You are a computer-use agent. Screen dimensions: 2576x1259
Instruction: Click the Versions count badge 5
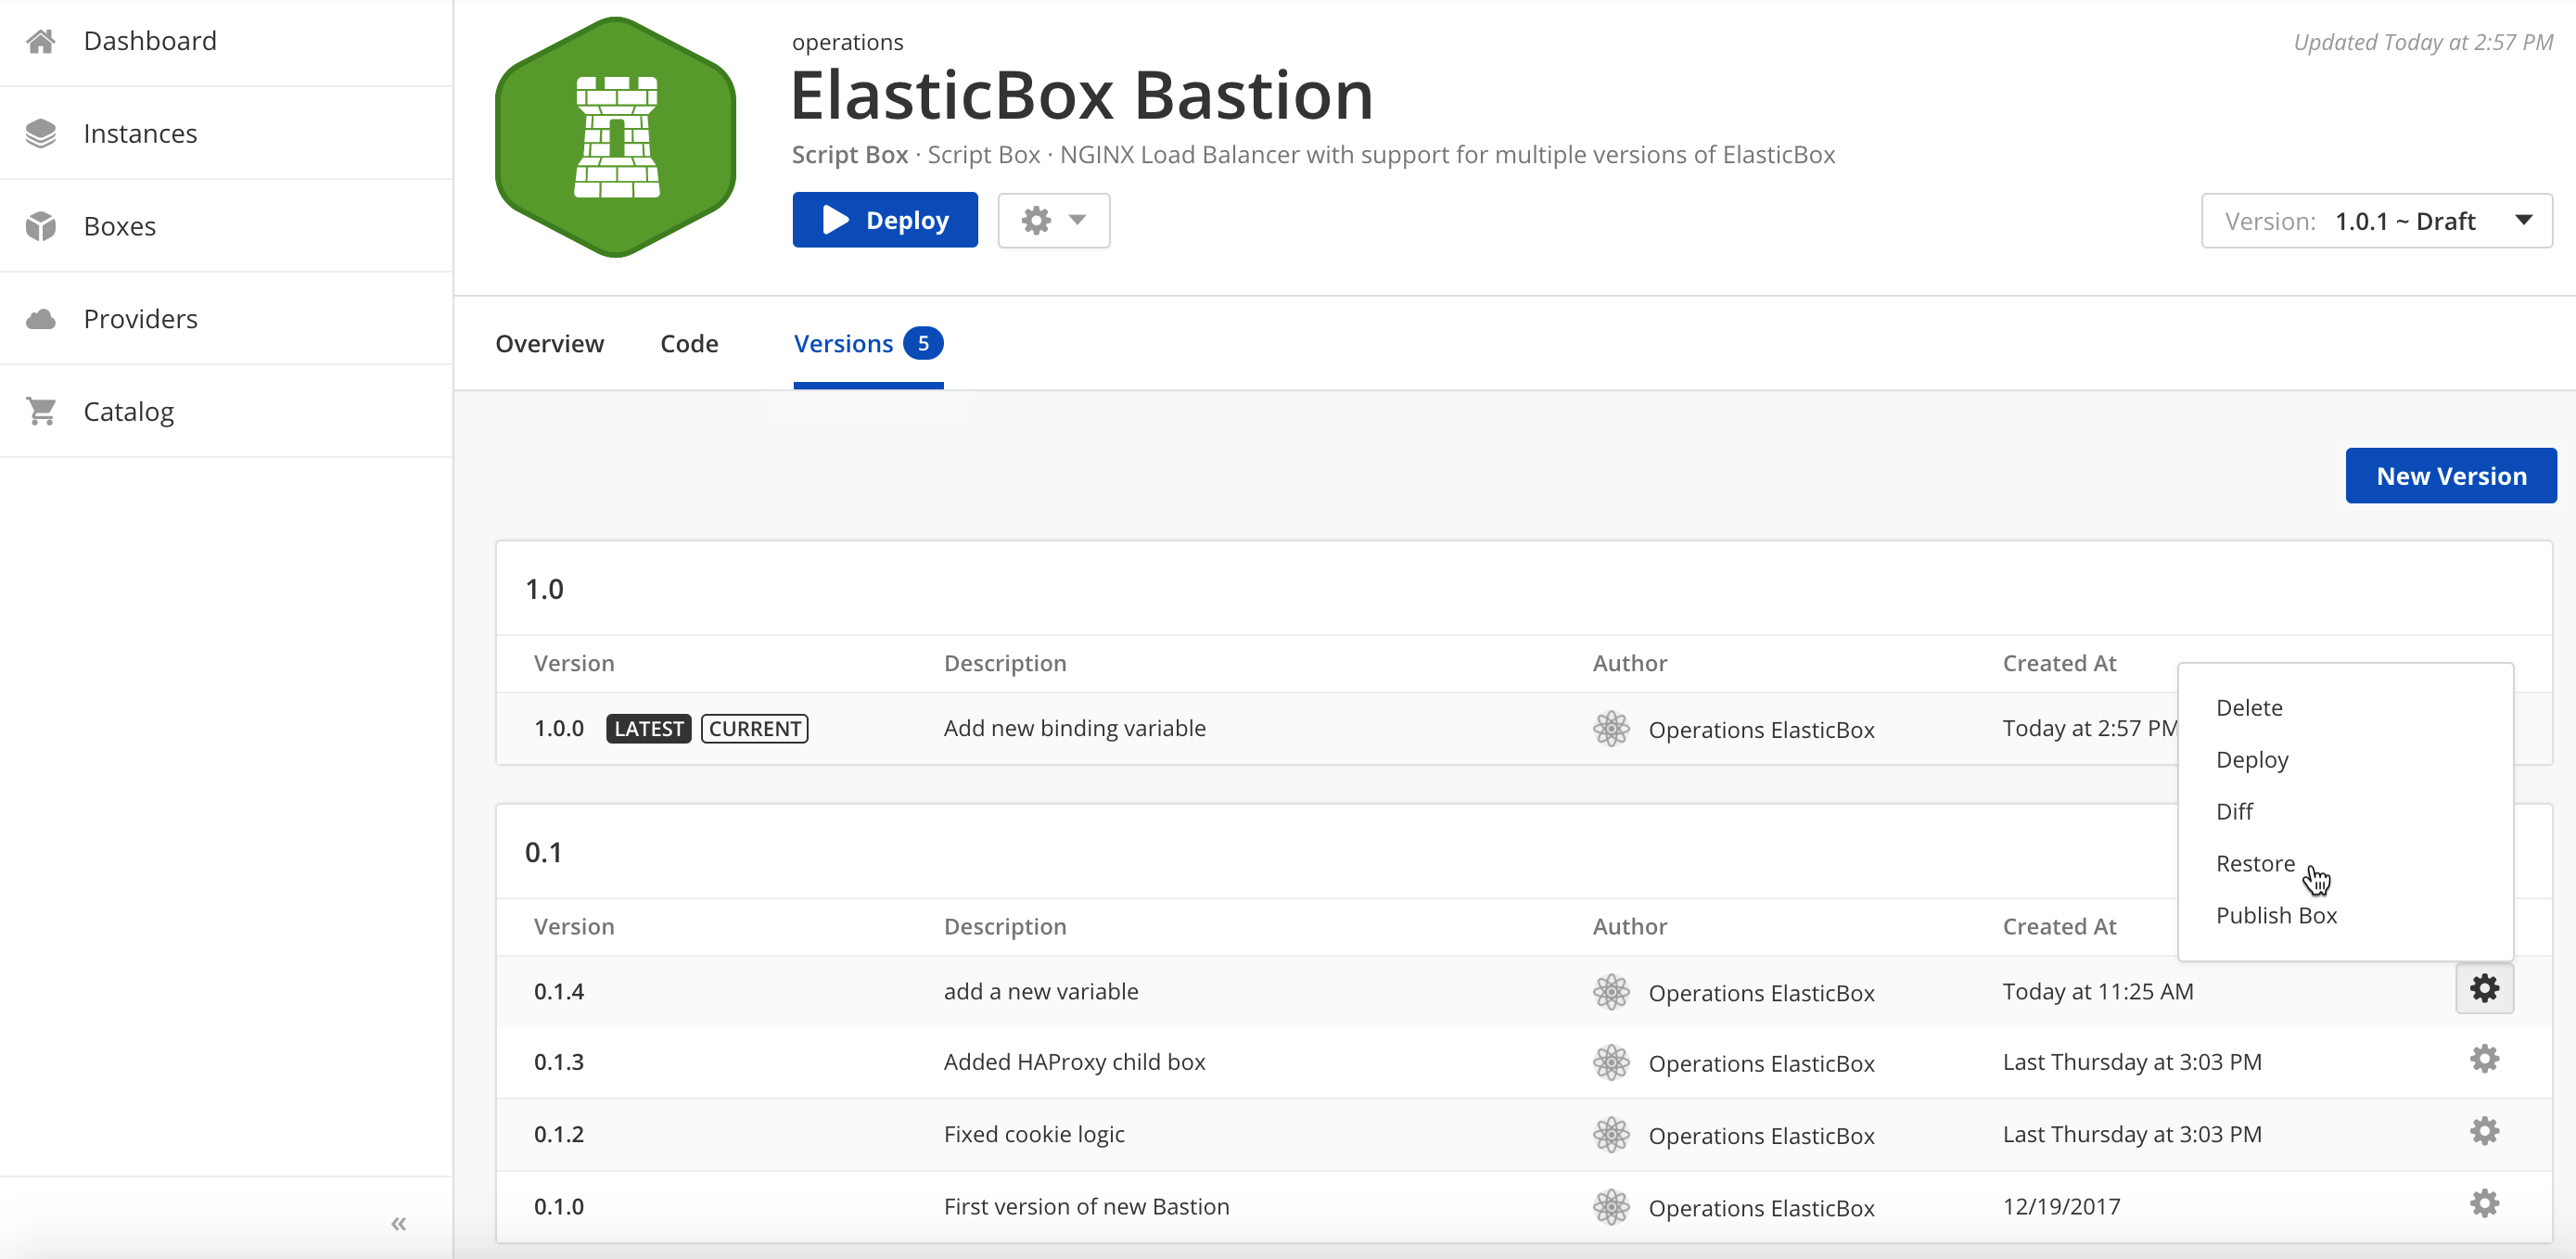tap(923, 343)
